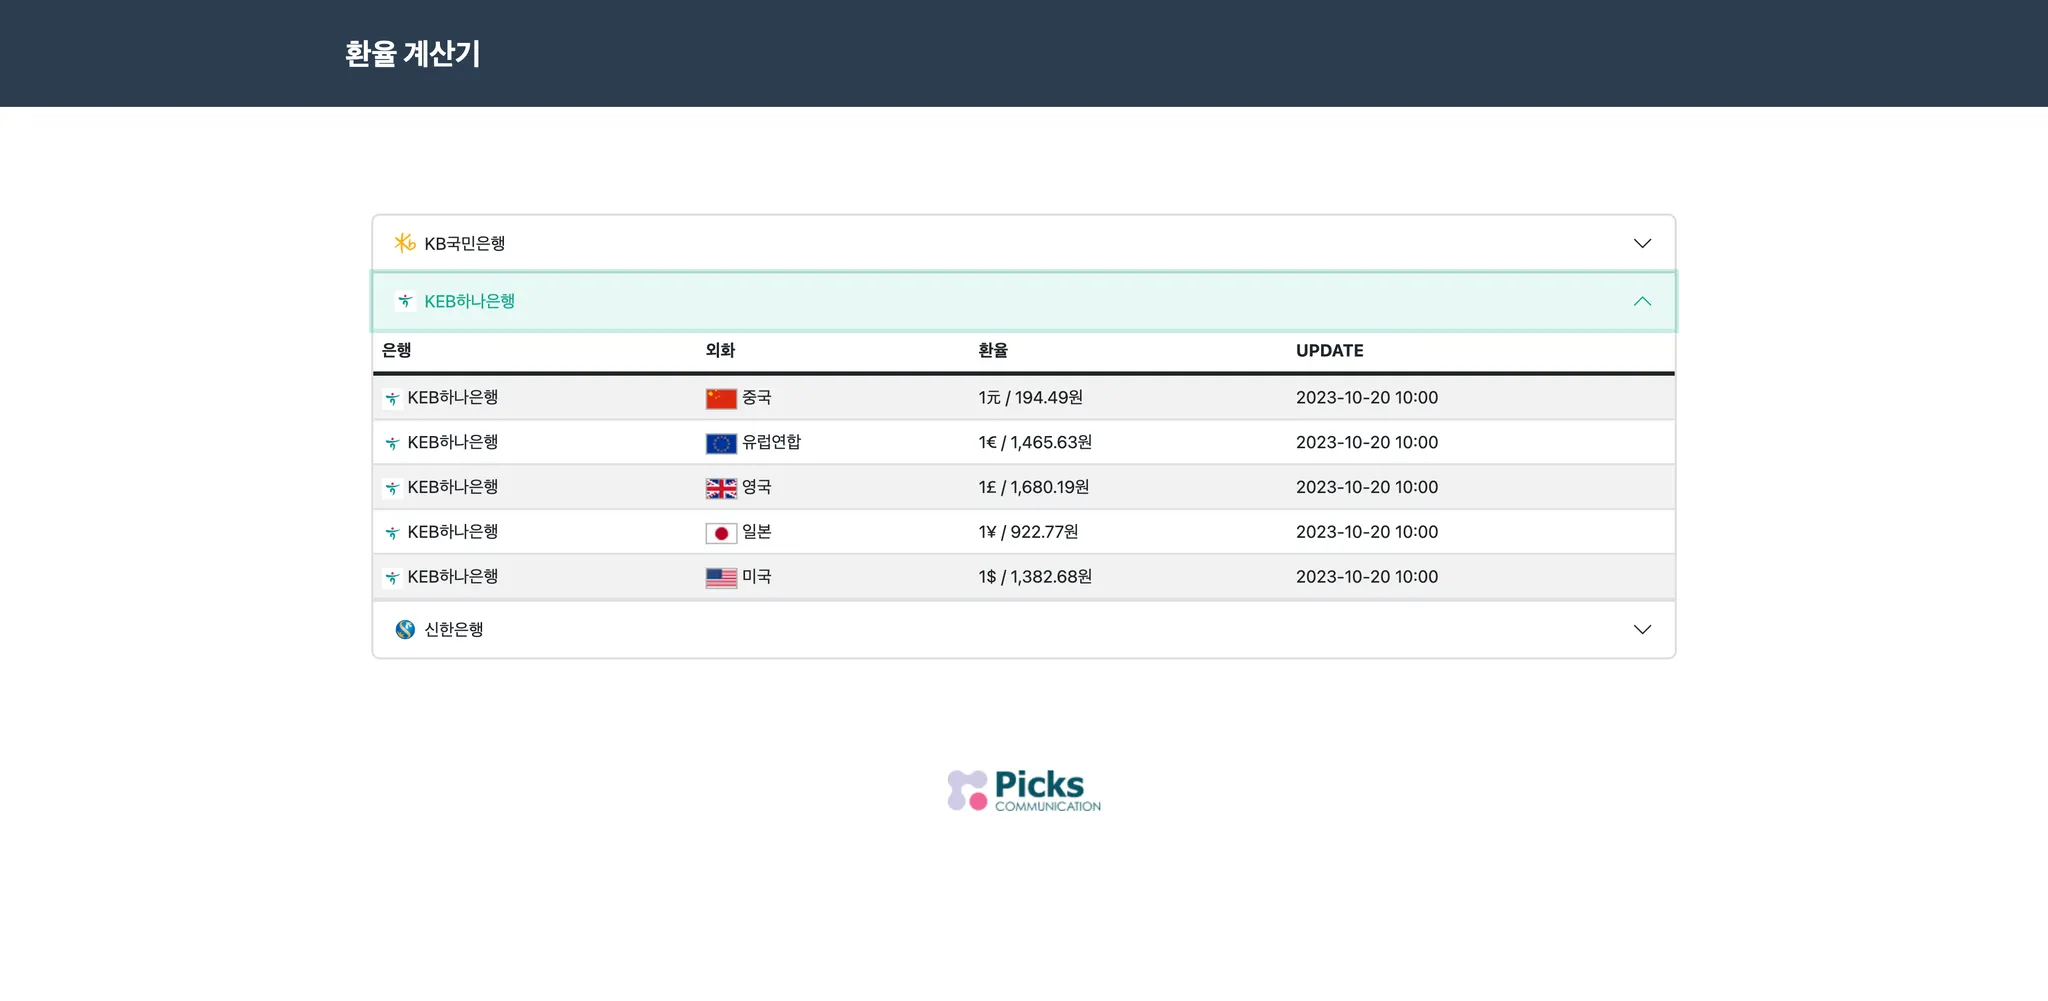Click the 환율 계산기 page title
Image resolution: width=2048 pixels, height=1001 pixels.
coord(413,53)
